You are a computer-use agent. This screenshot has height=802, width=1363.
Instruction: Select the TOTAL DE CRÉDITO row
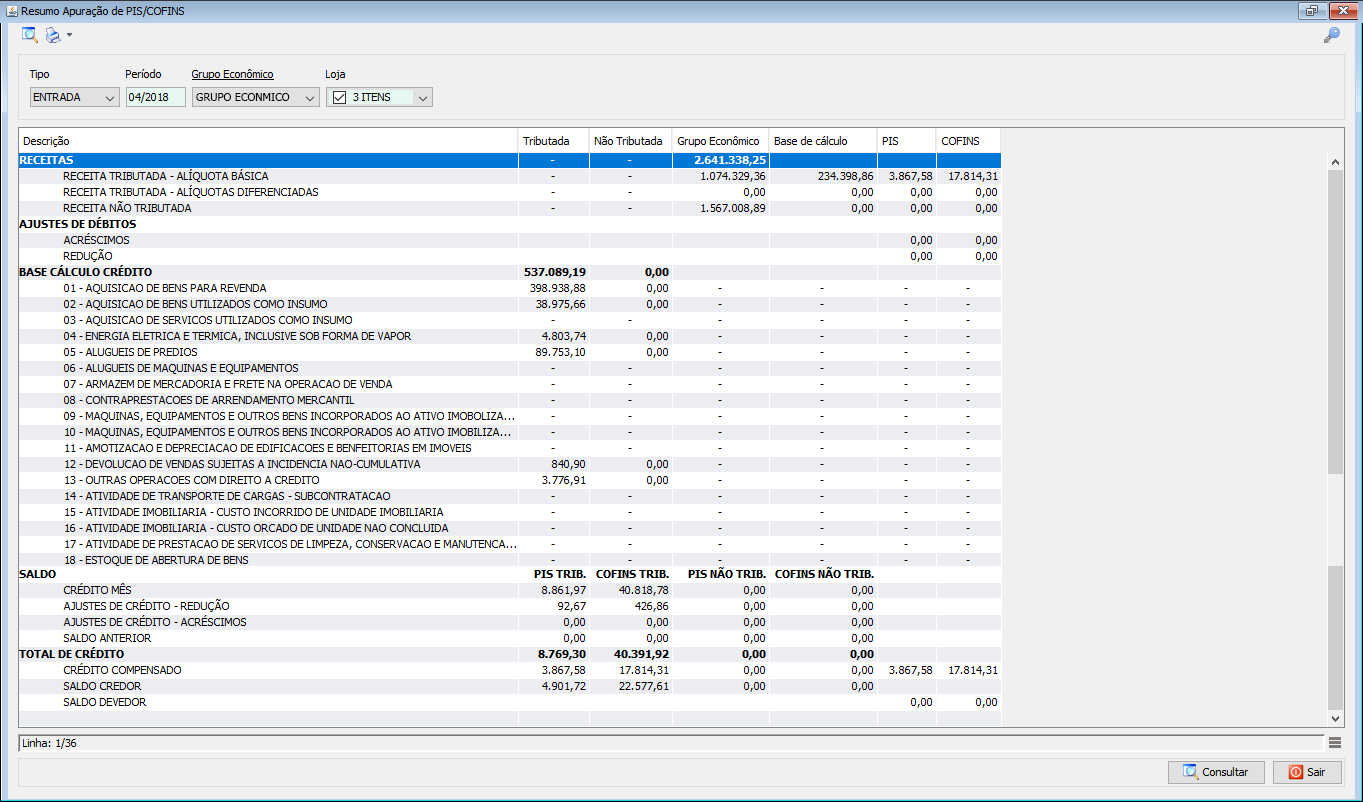pos(510,654)
